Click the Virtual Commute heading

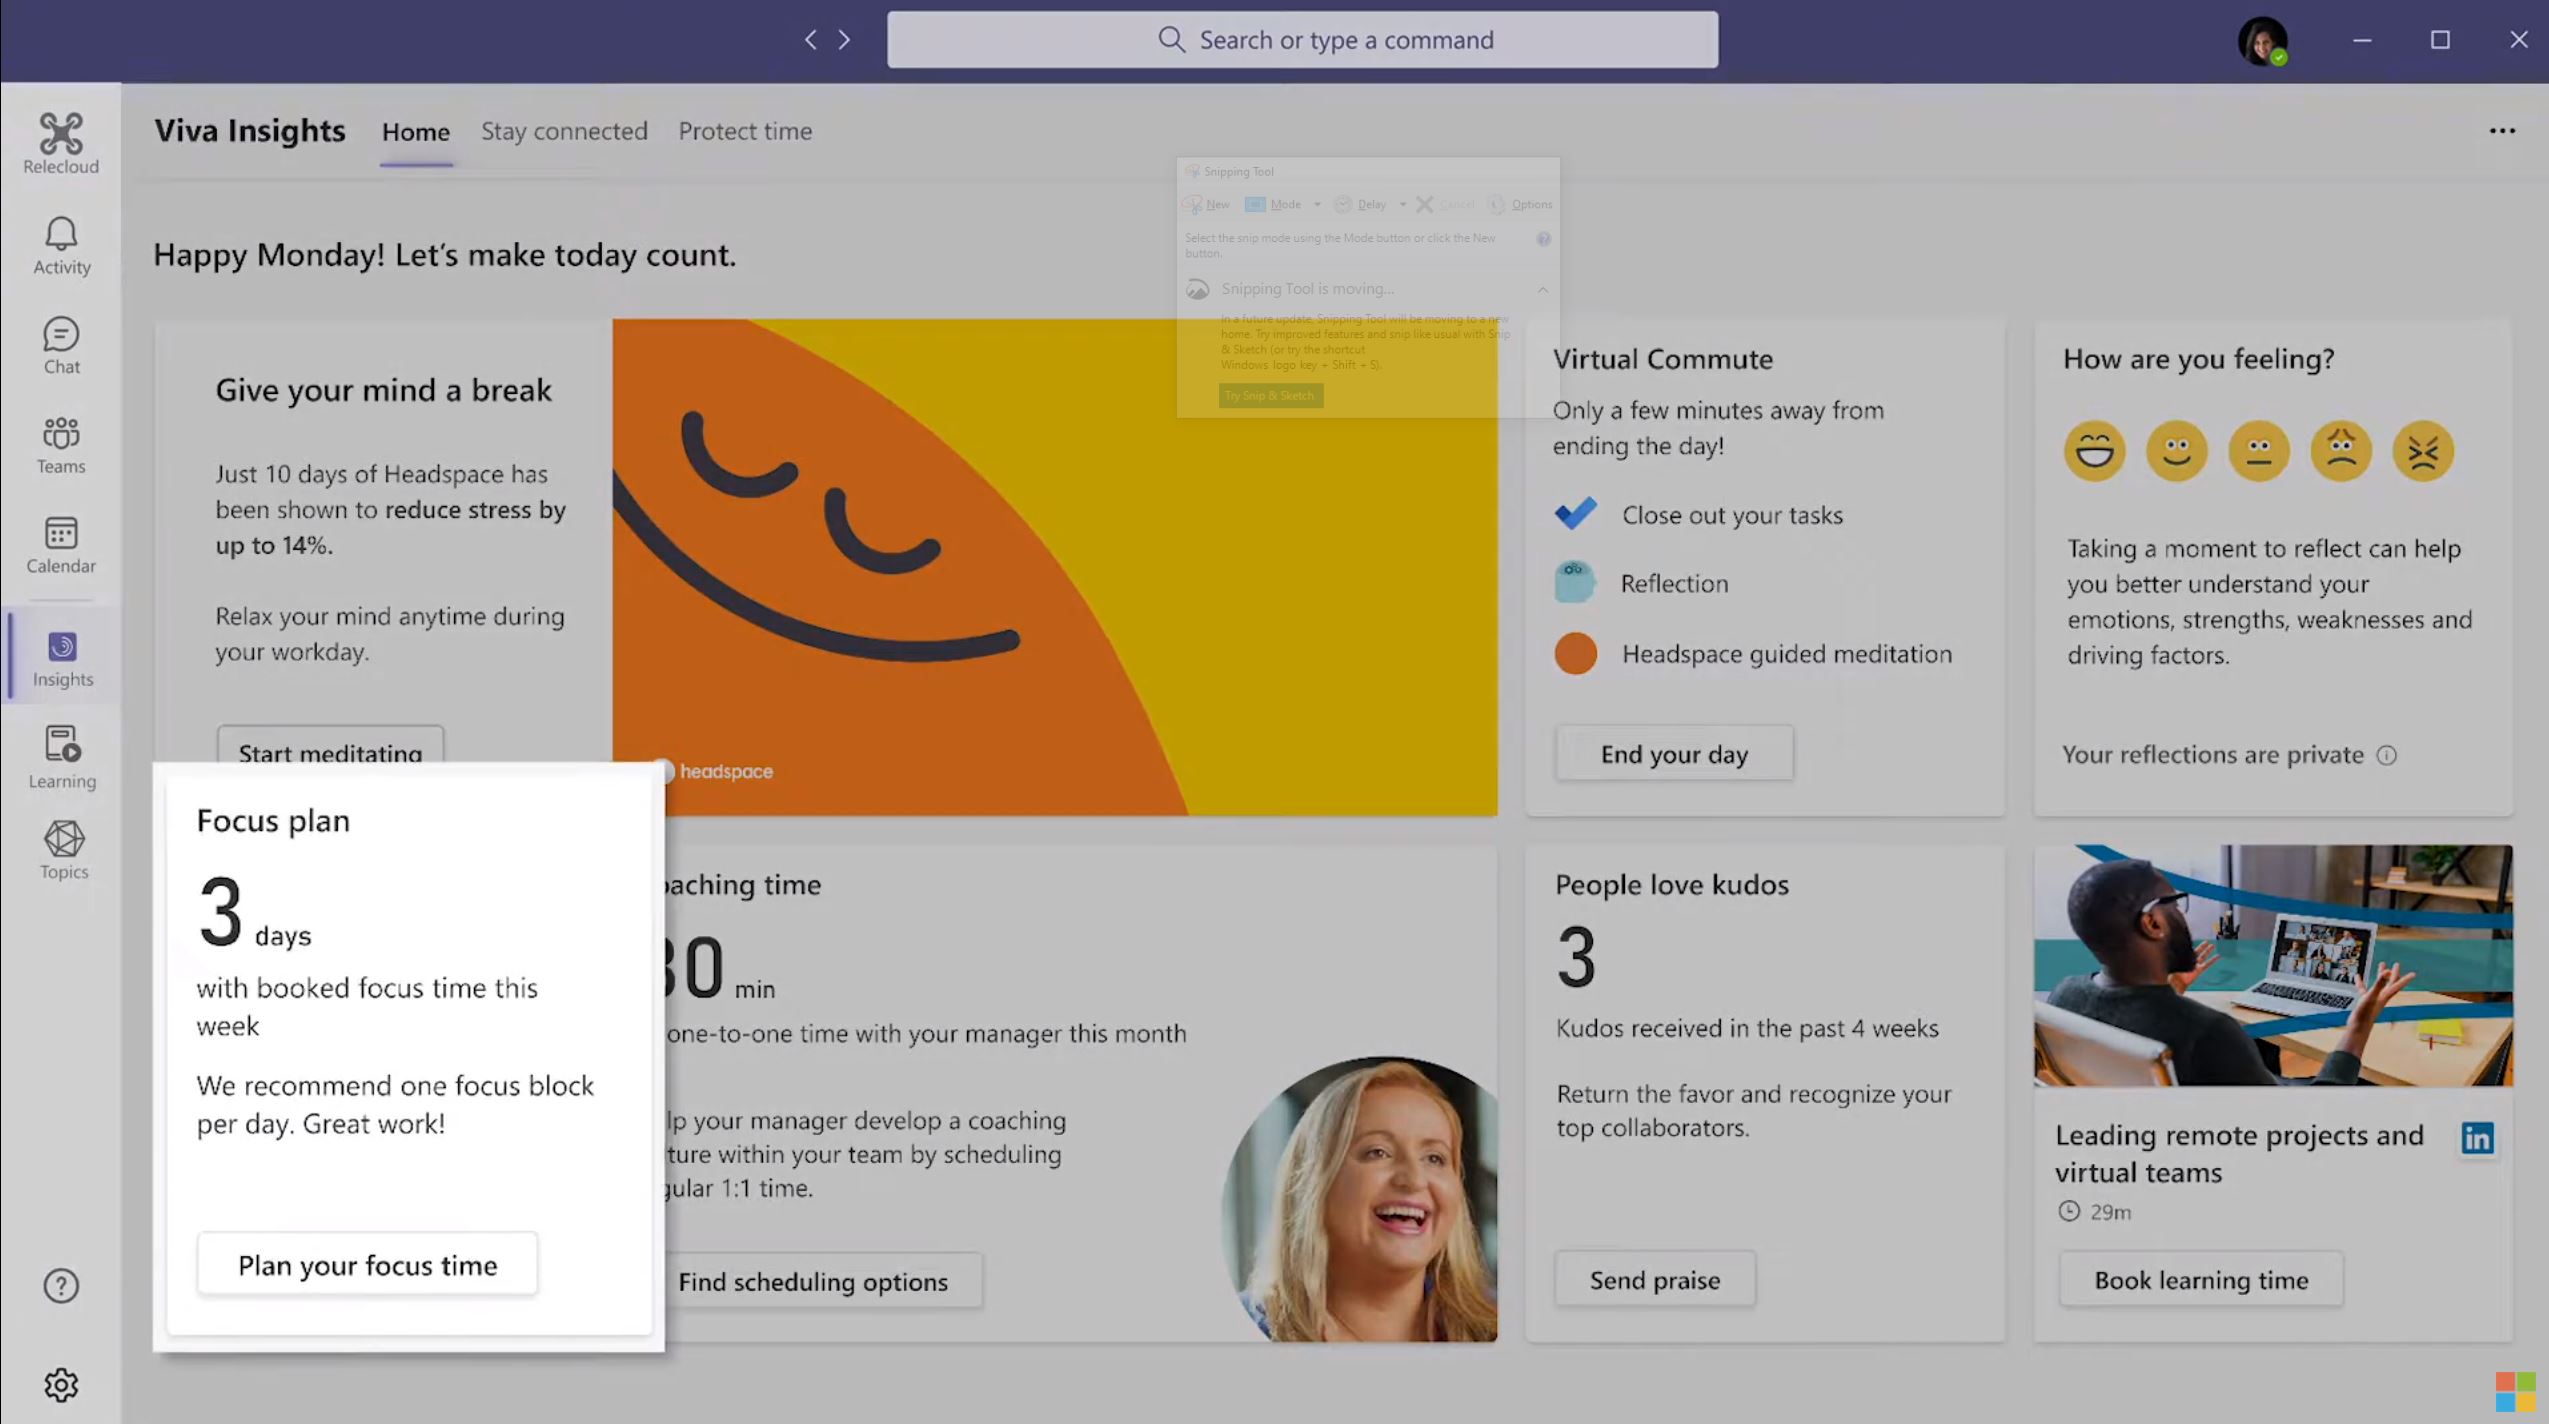coord(1663,359)
